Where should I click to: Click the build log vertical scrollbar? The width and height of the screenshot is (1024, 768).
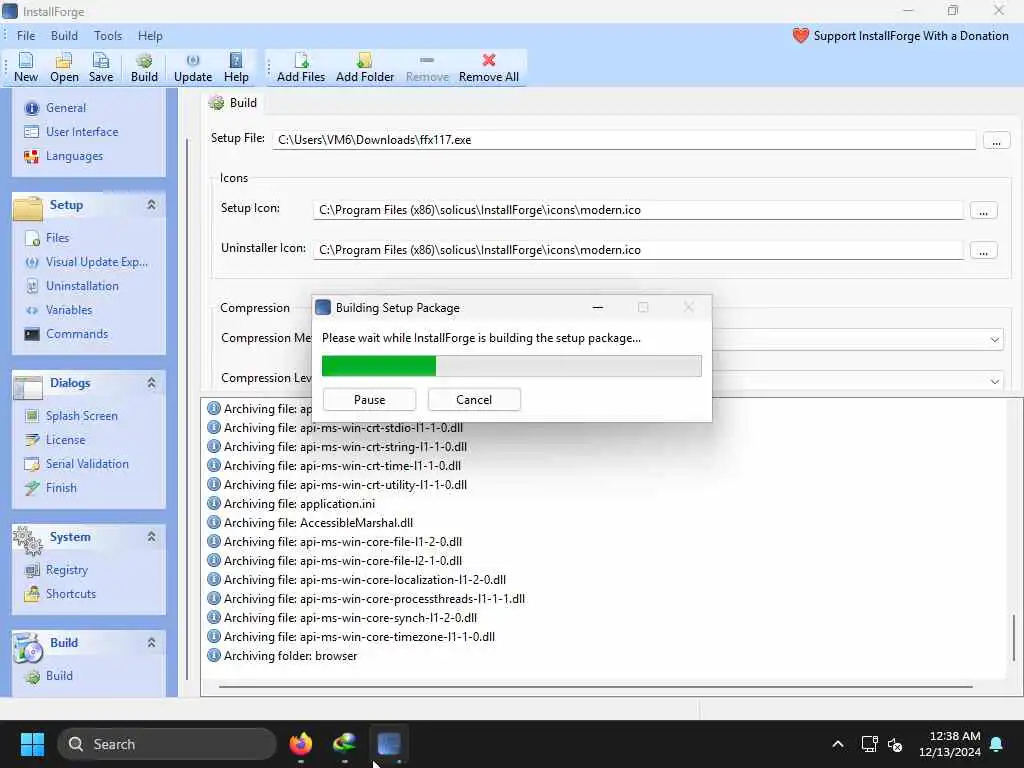click(x=1014, y=637)
